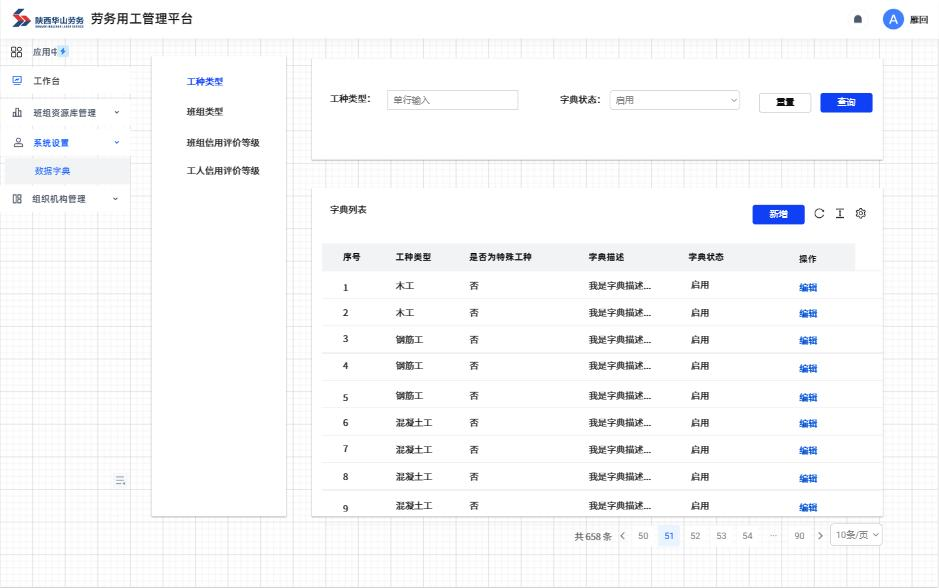Click the 工种类型 input field
The height and width of the screenshot is (588, 939).
452,100
